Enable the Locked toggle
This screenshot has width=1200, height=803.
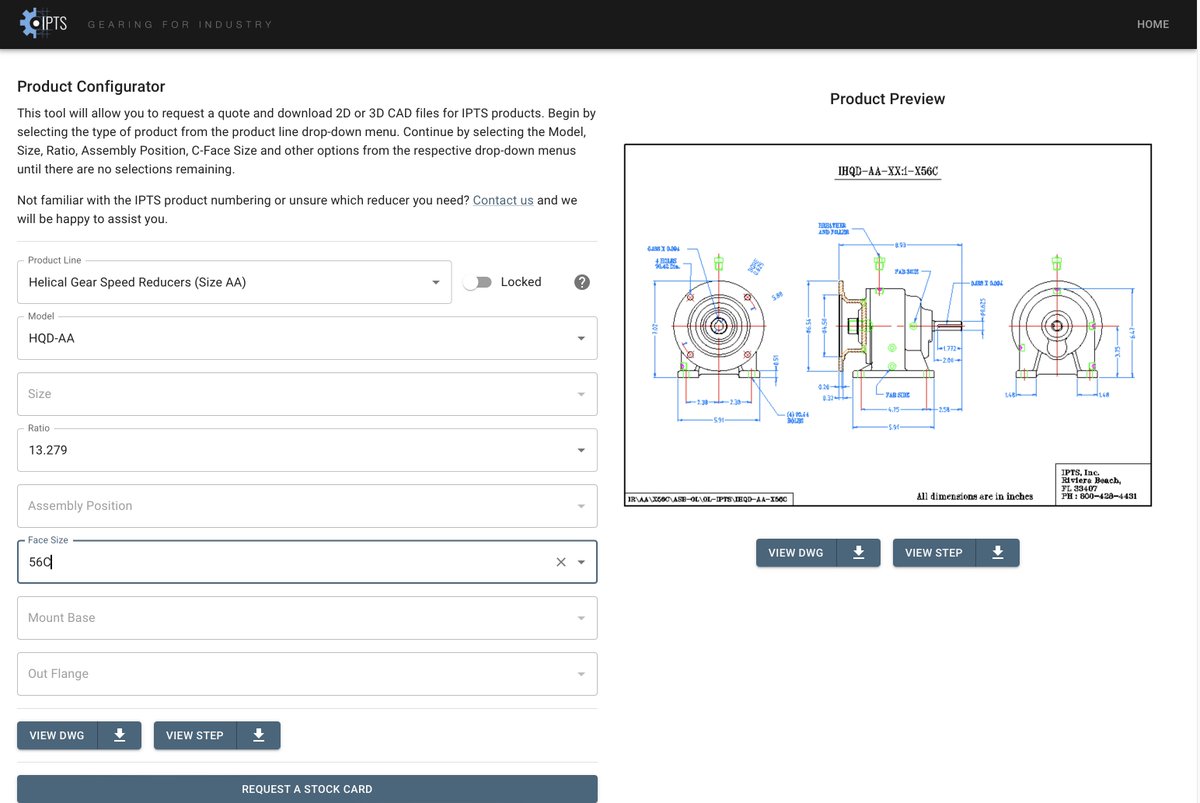tap(478, 282)
